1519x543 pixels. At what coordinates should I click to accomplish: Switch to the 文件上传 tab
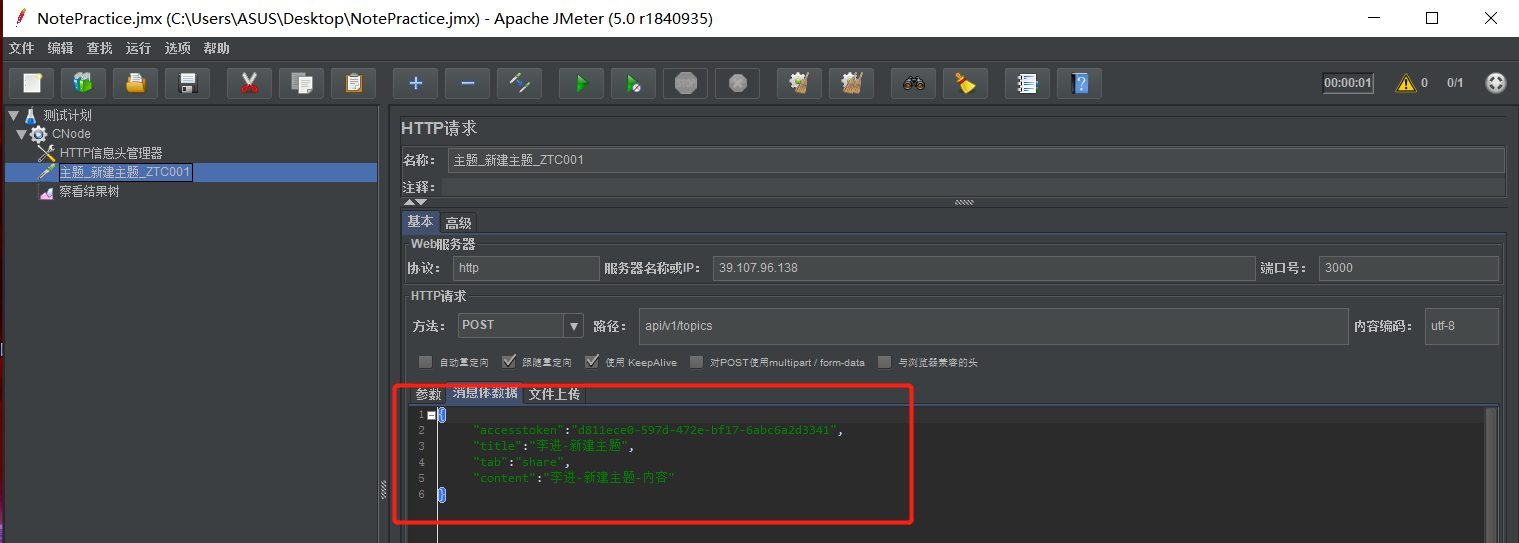(x=554, y=393)
